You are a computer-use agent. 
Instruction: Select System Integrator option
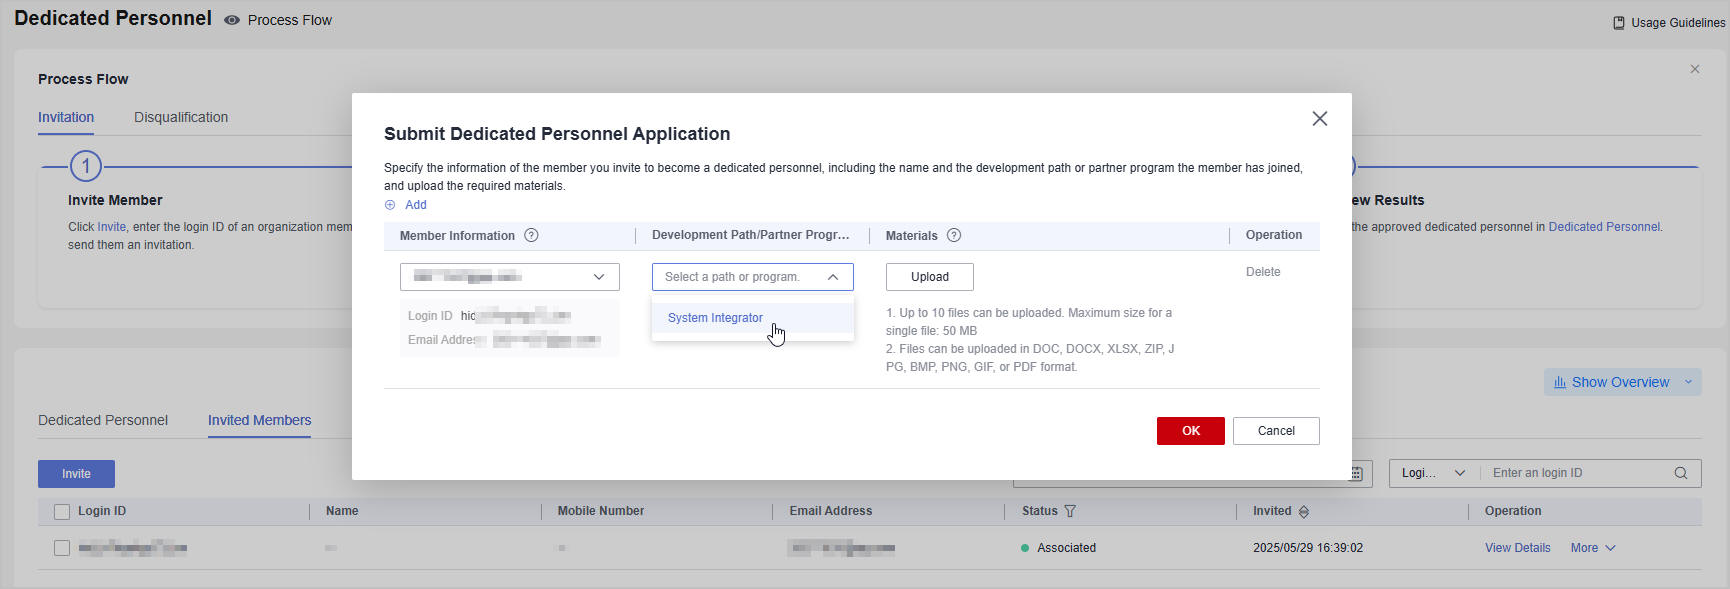click(x=715, y=318)
